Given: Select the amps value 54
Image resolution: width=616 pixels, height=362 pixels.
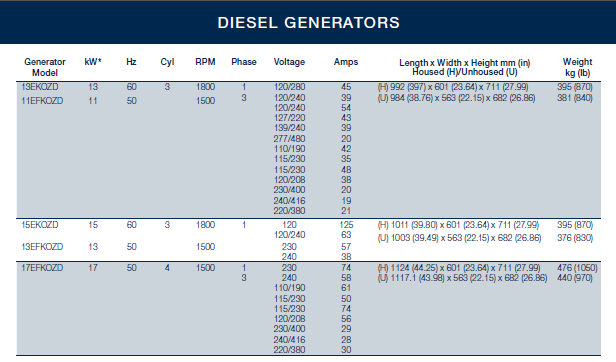Looking at the screenshot, I should point(346,108).
